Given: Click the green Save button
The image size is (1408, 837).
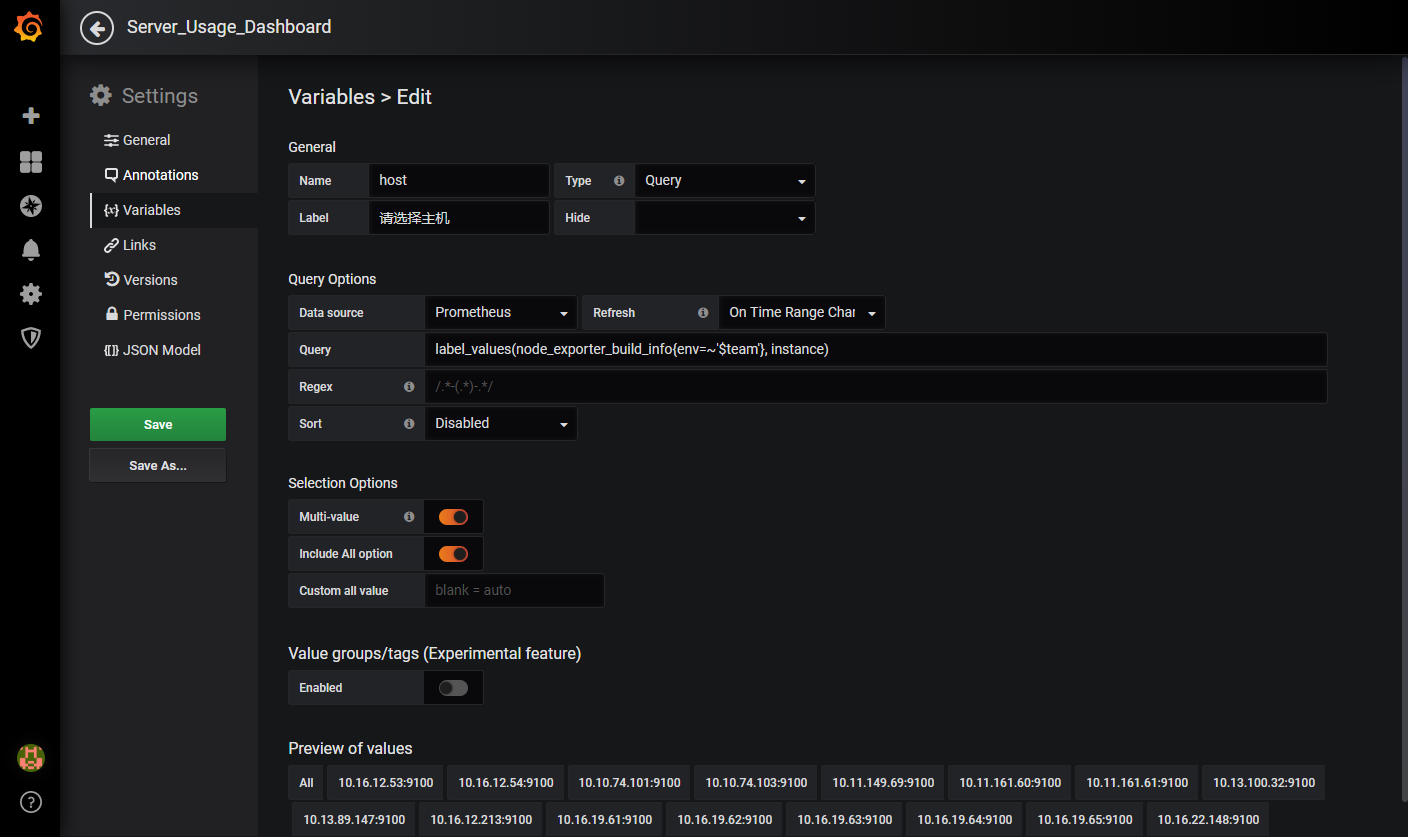Looking at the screenshot, I should pyautogui.click(x=158, y=425).
